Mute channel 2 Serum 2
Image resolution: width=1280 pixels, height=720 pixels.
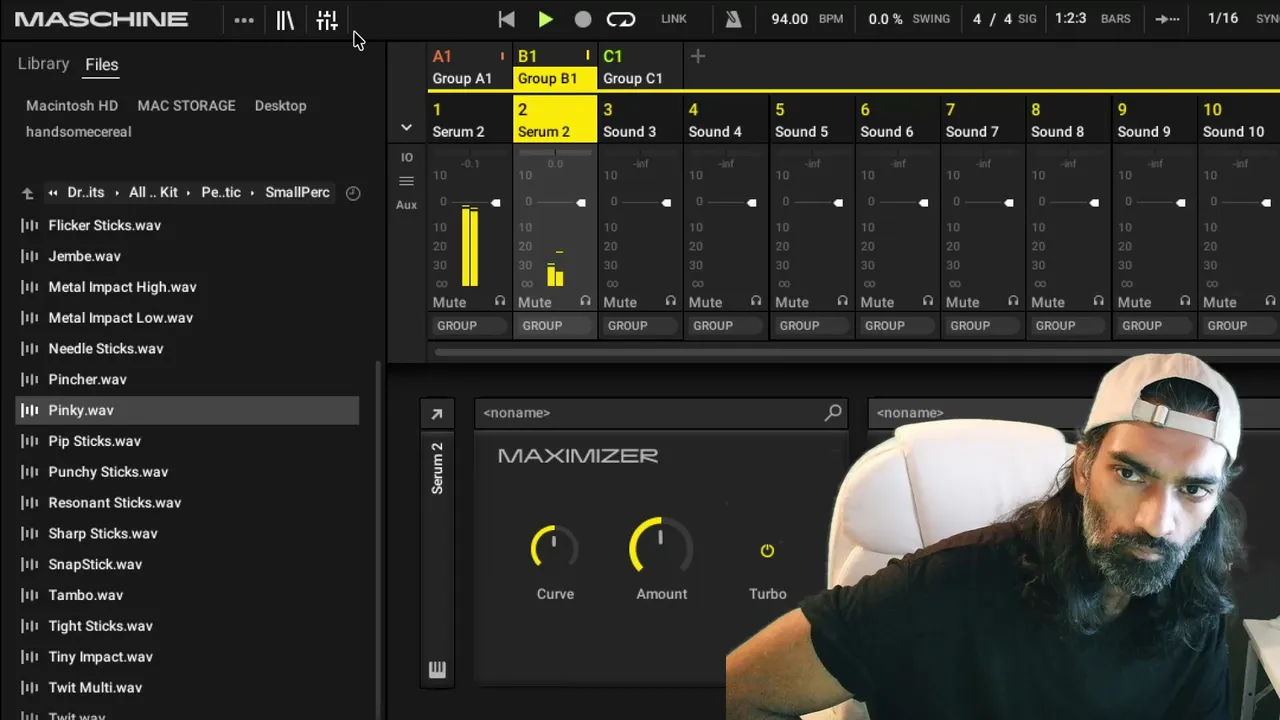(x=534, y=302)
